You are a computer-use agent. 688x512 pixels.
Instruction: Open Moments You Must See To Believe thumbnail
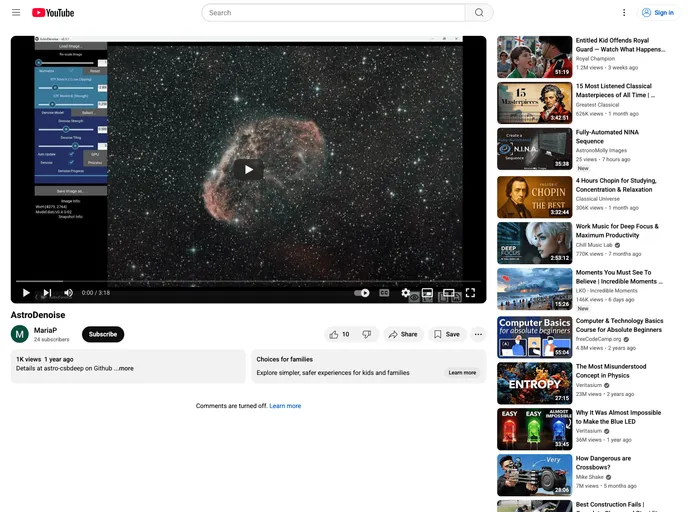click(x=534, y=289)
